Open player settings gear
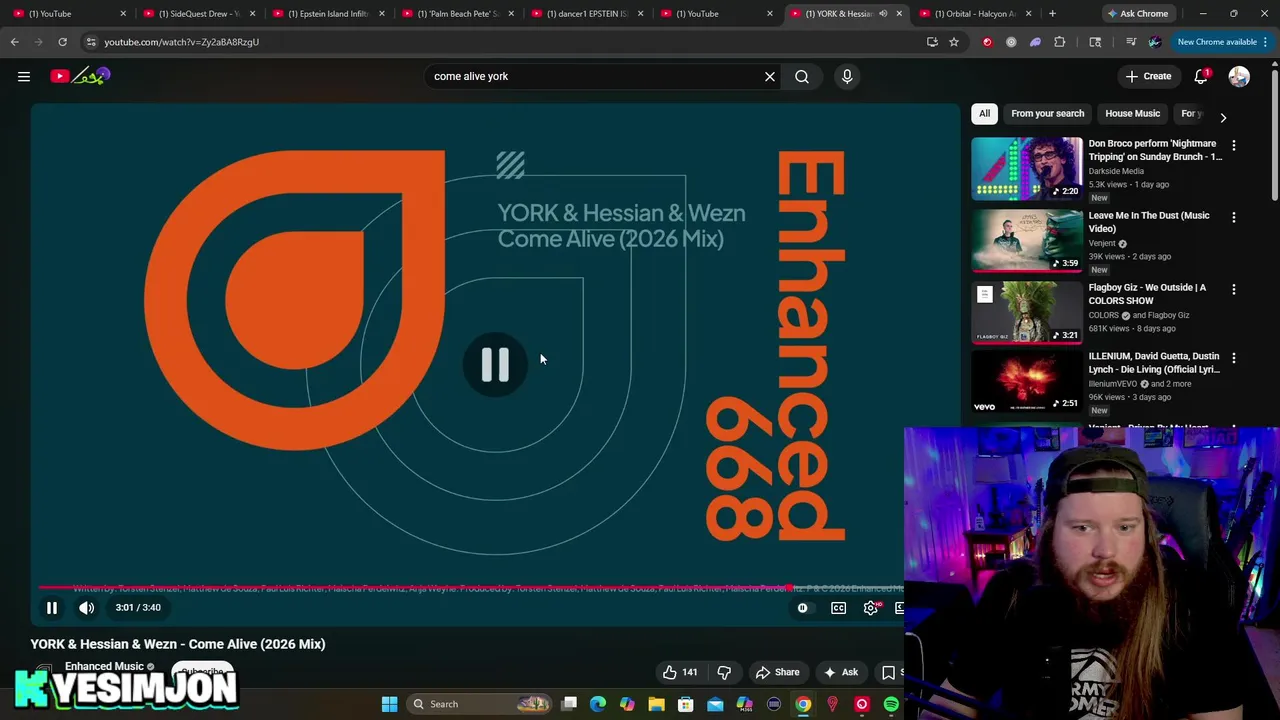This screenshot has width=1280, height=720. click(871, 607)
